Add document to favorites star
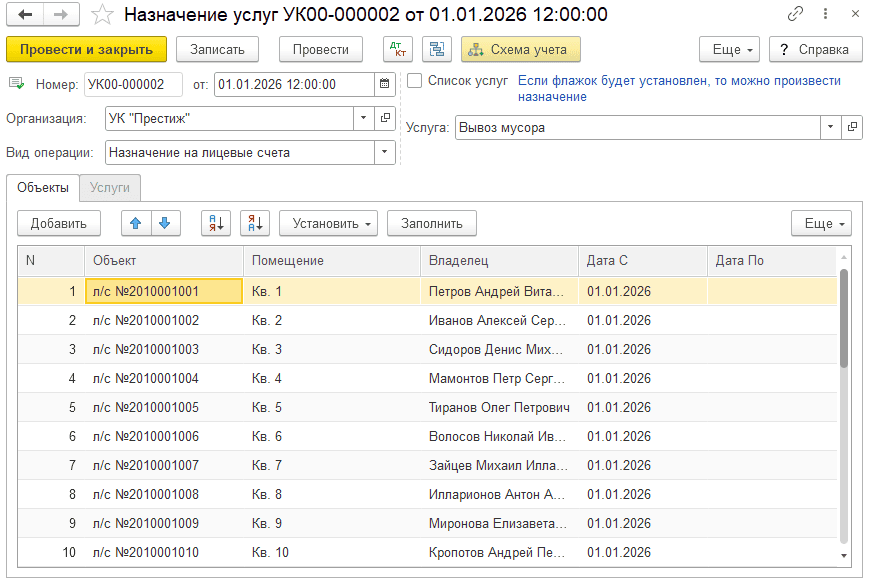The height and width of the screenshot is (585, 873). (102, 15)
